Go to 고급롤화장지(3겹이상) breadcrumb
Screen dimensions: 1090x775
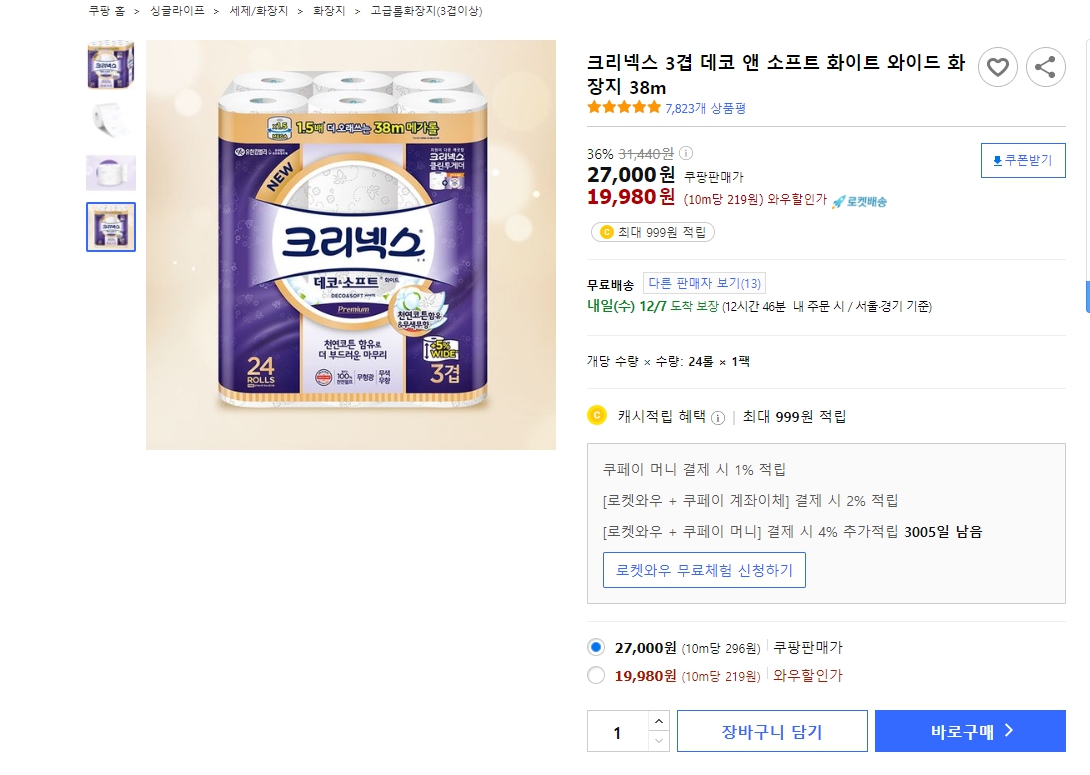(x=426, y=11)
